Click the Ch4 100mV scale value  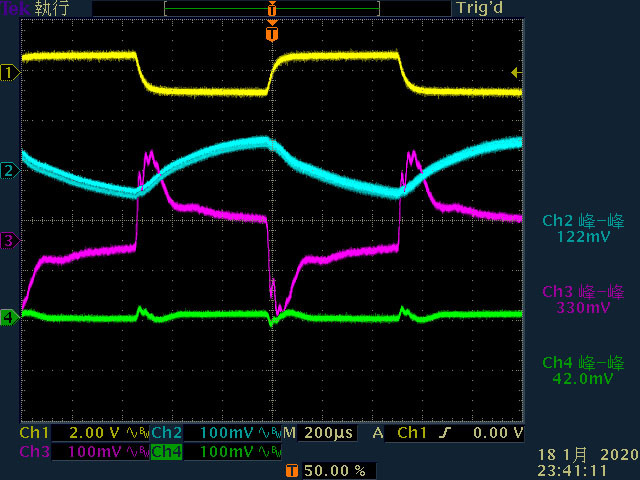coord(227,452)
